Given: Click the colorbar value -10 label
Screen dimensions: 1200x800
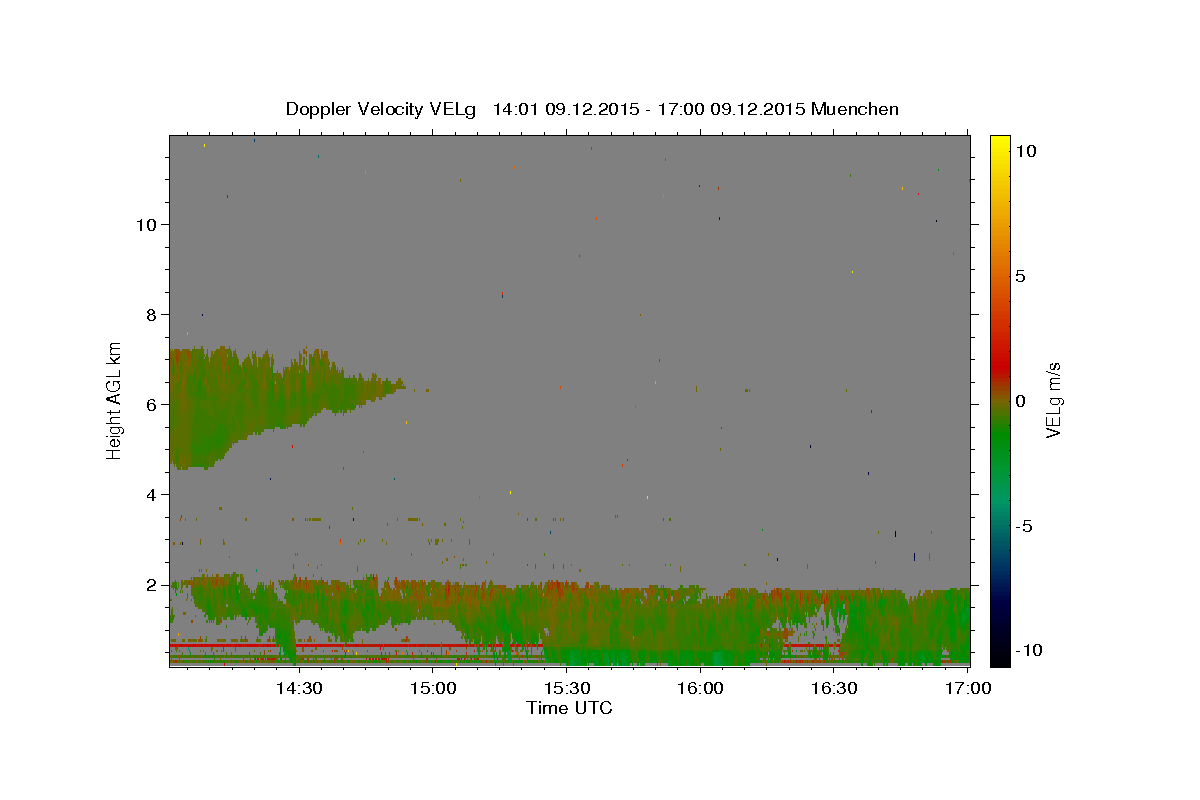Looking at the screenshot, I should click(x=1029, y=650).
